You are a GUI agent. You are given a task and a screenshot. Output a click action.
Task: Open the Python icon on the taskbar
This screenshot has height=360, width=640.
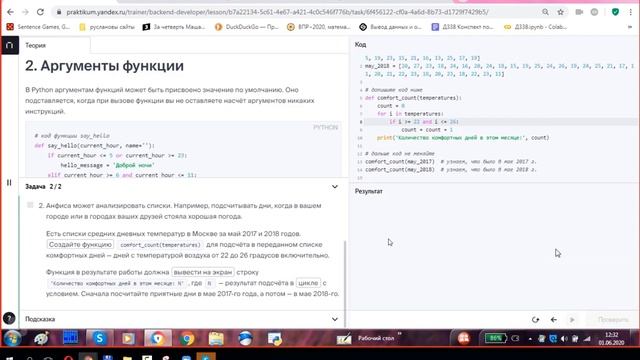[274, 338]
